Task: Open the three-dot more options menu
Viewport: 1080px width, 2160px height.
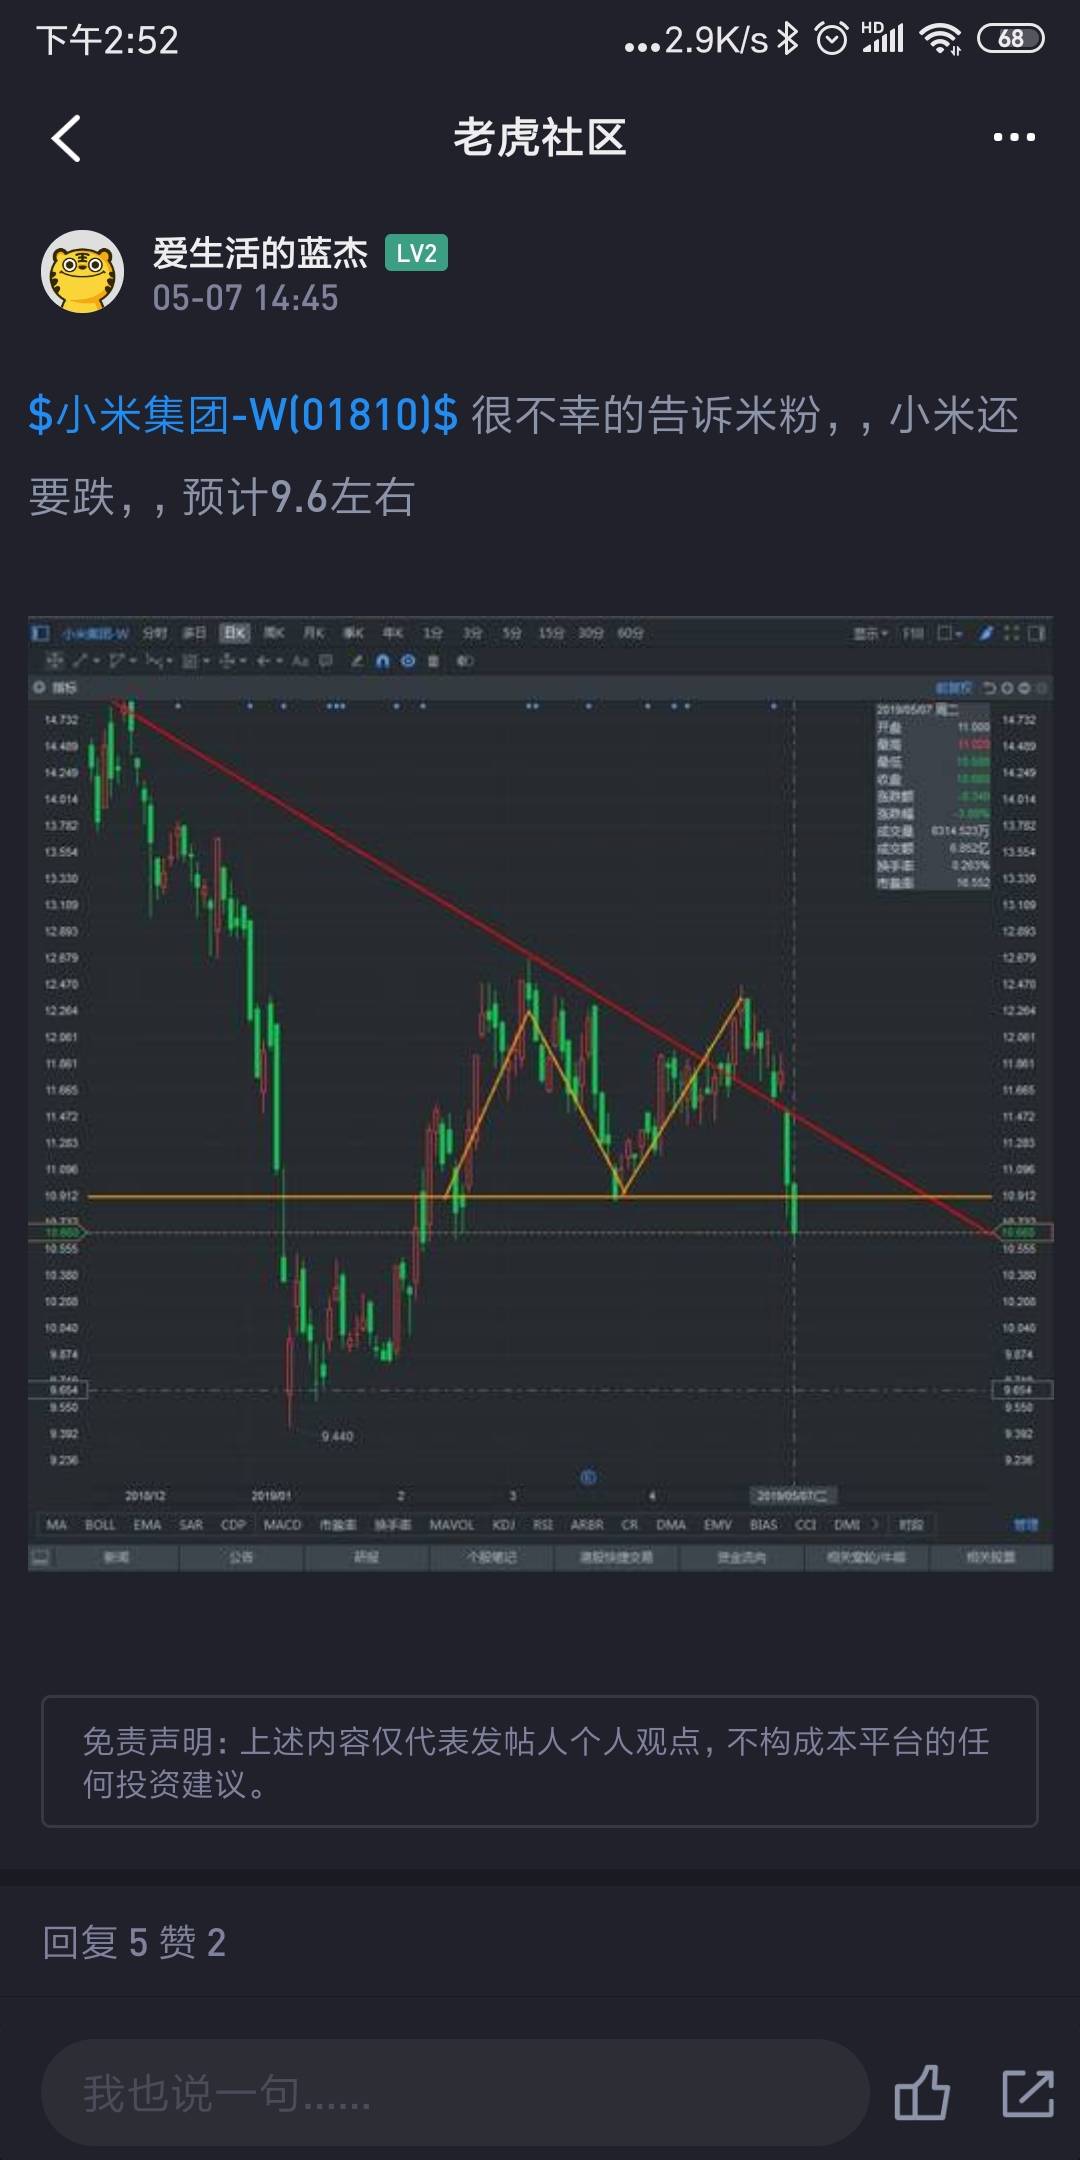Action: [1014, 137]
